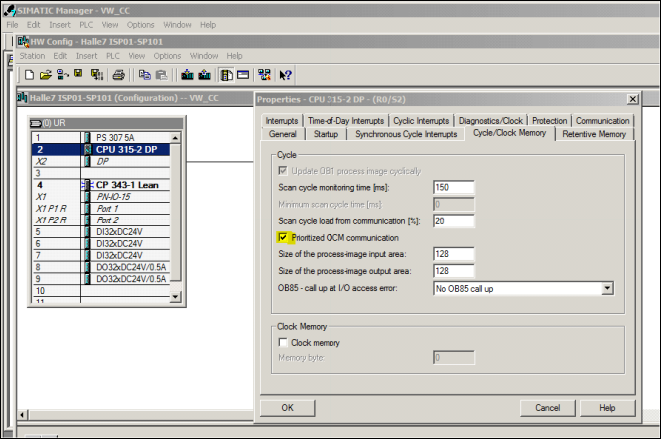Image resolution: width=661 pixels, height=439 pixels.
Task: Open the OB85 call up dropdown
Action: click(x=607, y=288)
